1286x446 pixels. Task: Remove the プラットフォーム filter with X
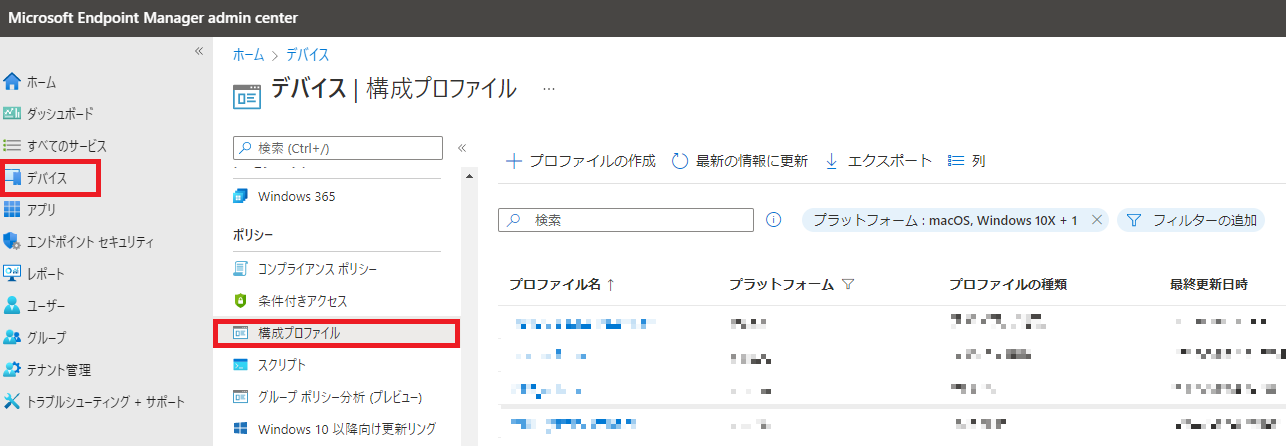pyautogui.click(x=1097, y=220)
